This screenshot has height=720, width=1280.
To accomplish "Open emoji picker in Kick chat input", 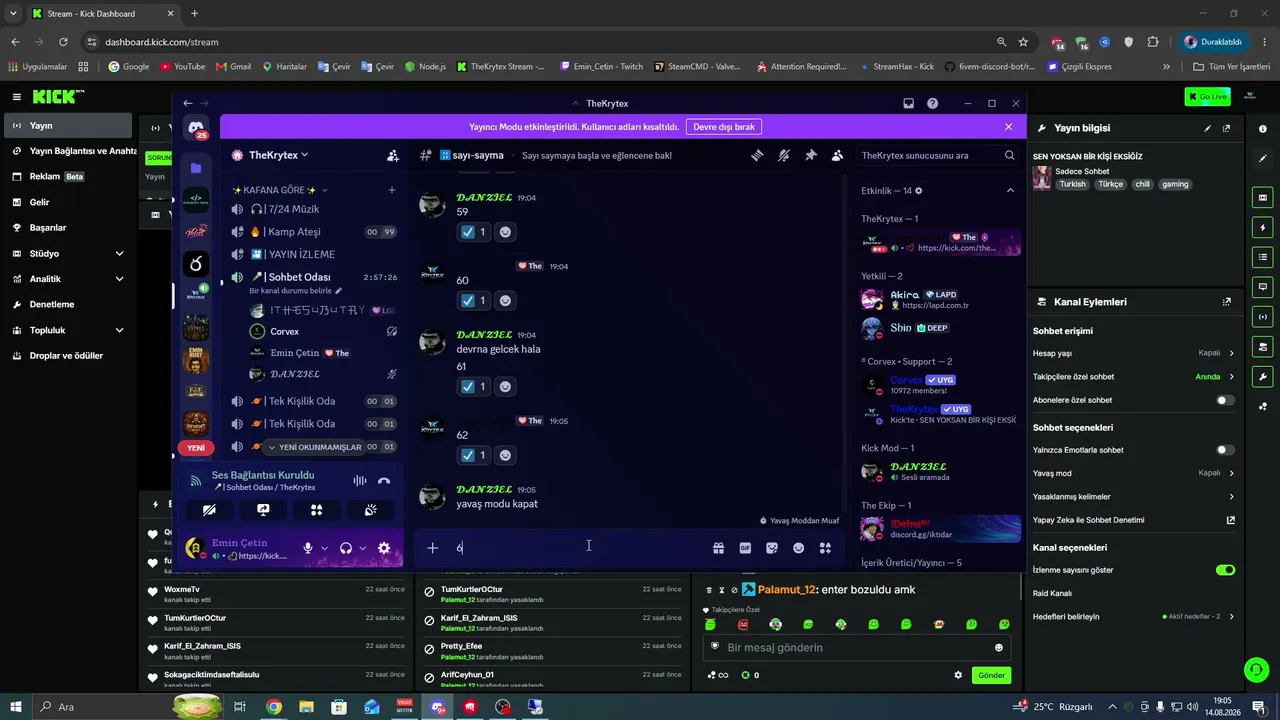I will tap(998, 648).
